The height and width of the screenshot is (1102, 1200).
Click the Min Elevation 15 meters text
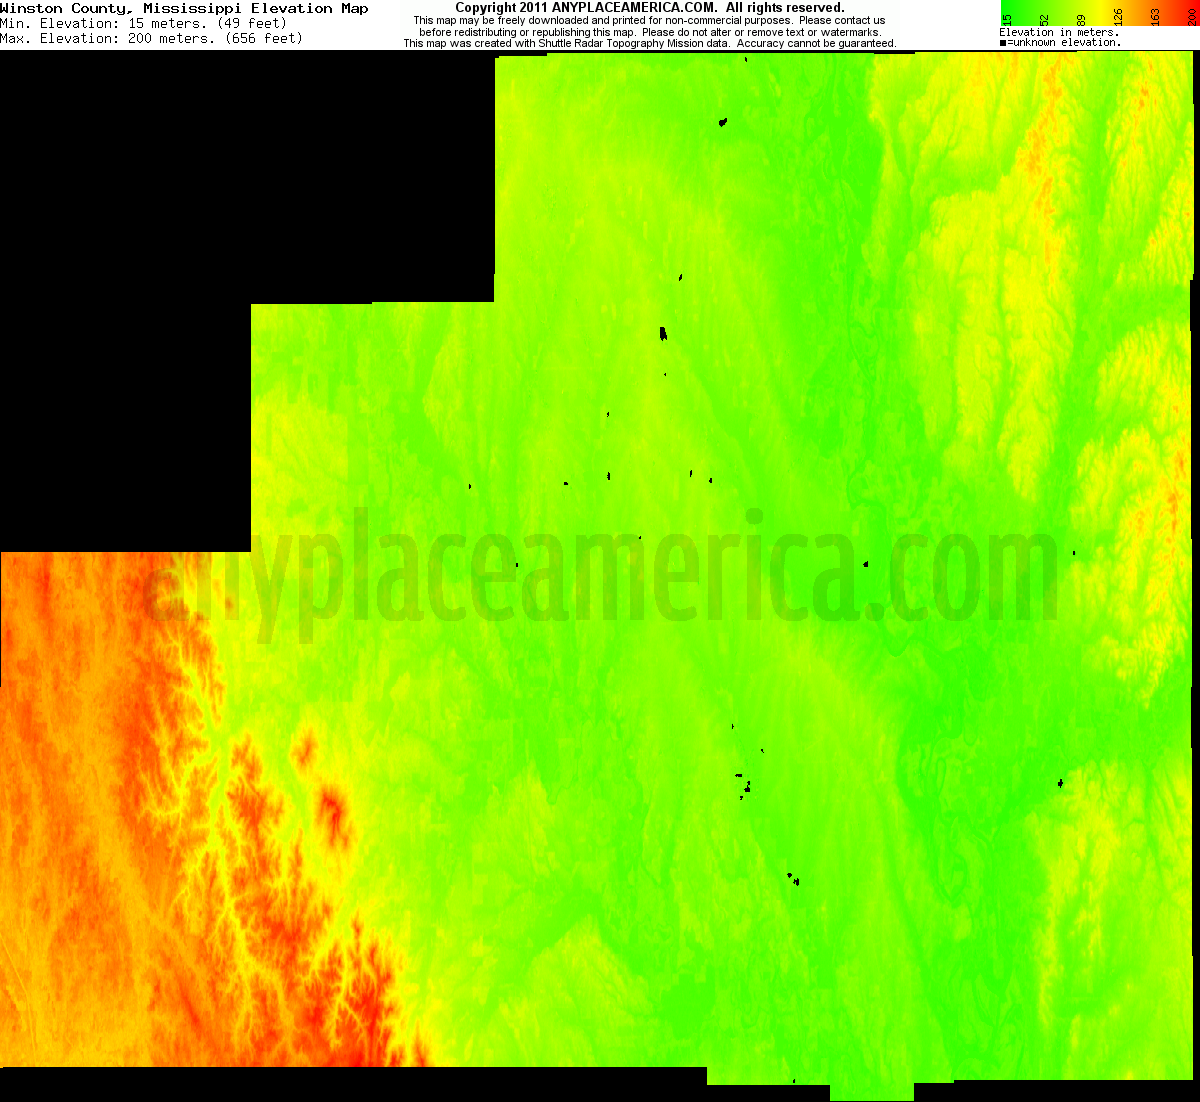coord(143,23)
